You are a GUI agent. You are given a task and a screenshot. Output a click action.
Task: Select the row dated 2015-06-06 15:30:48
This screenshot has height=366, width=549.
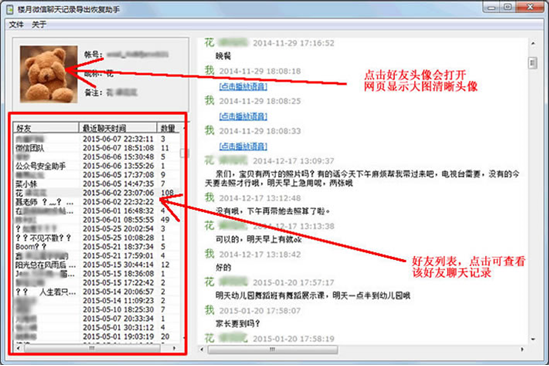97,157
